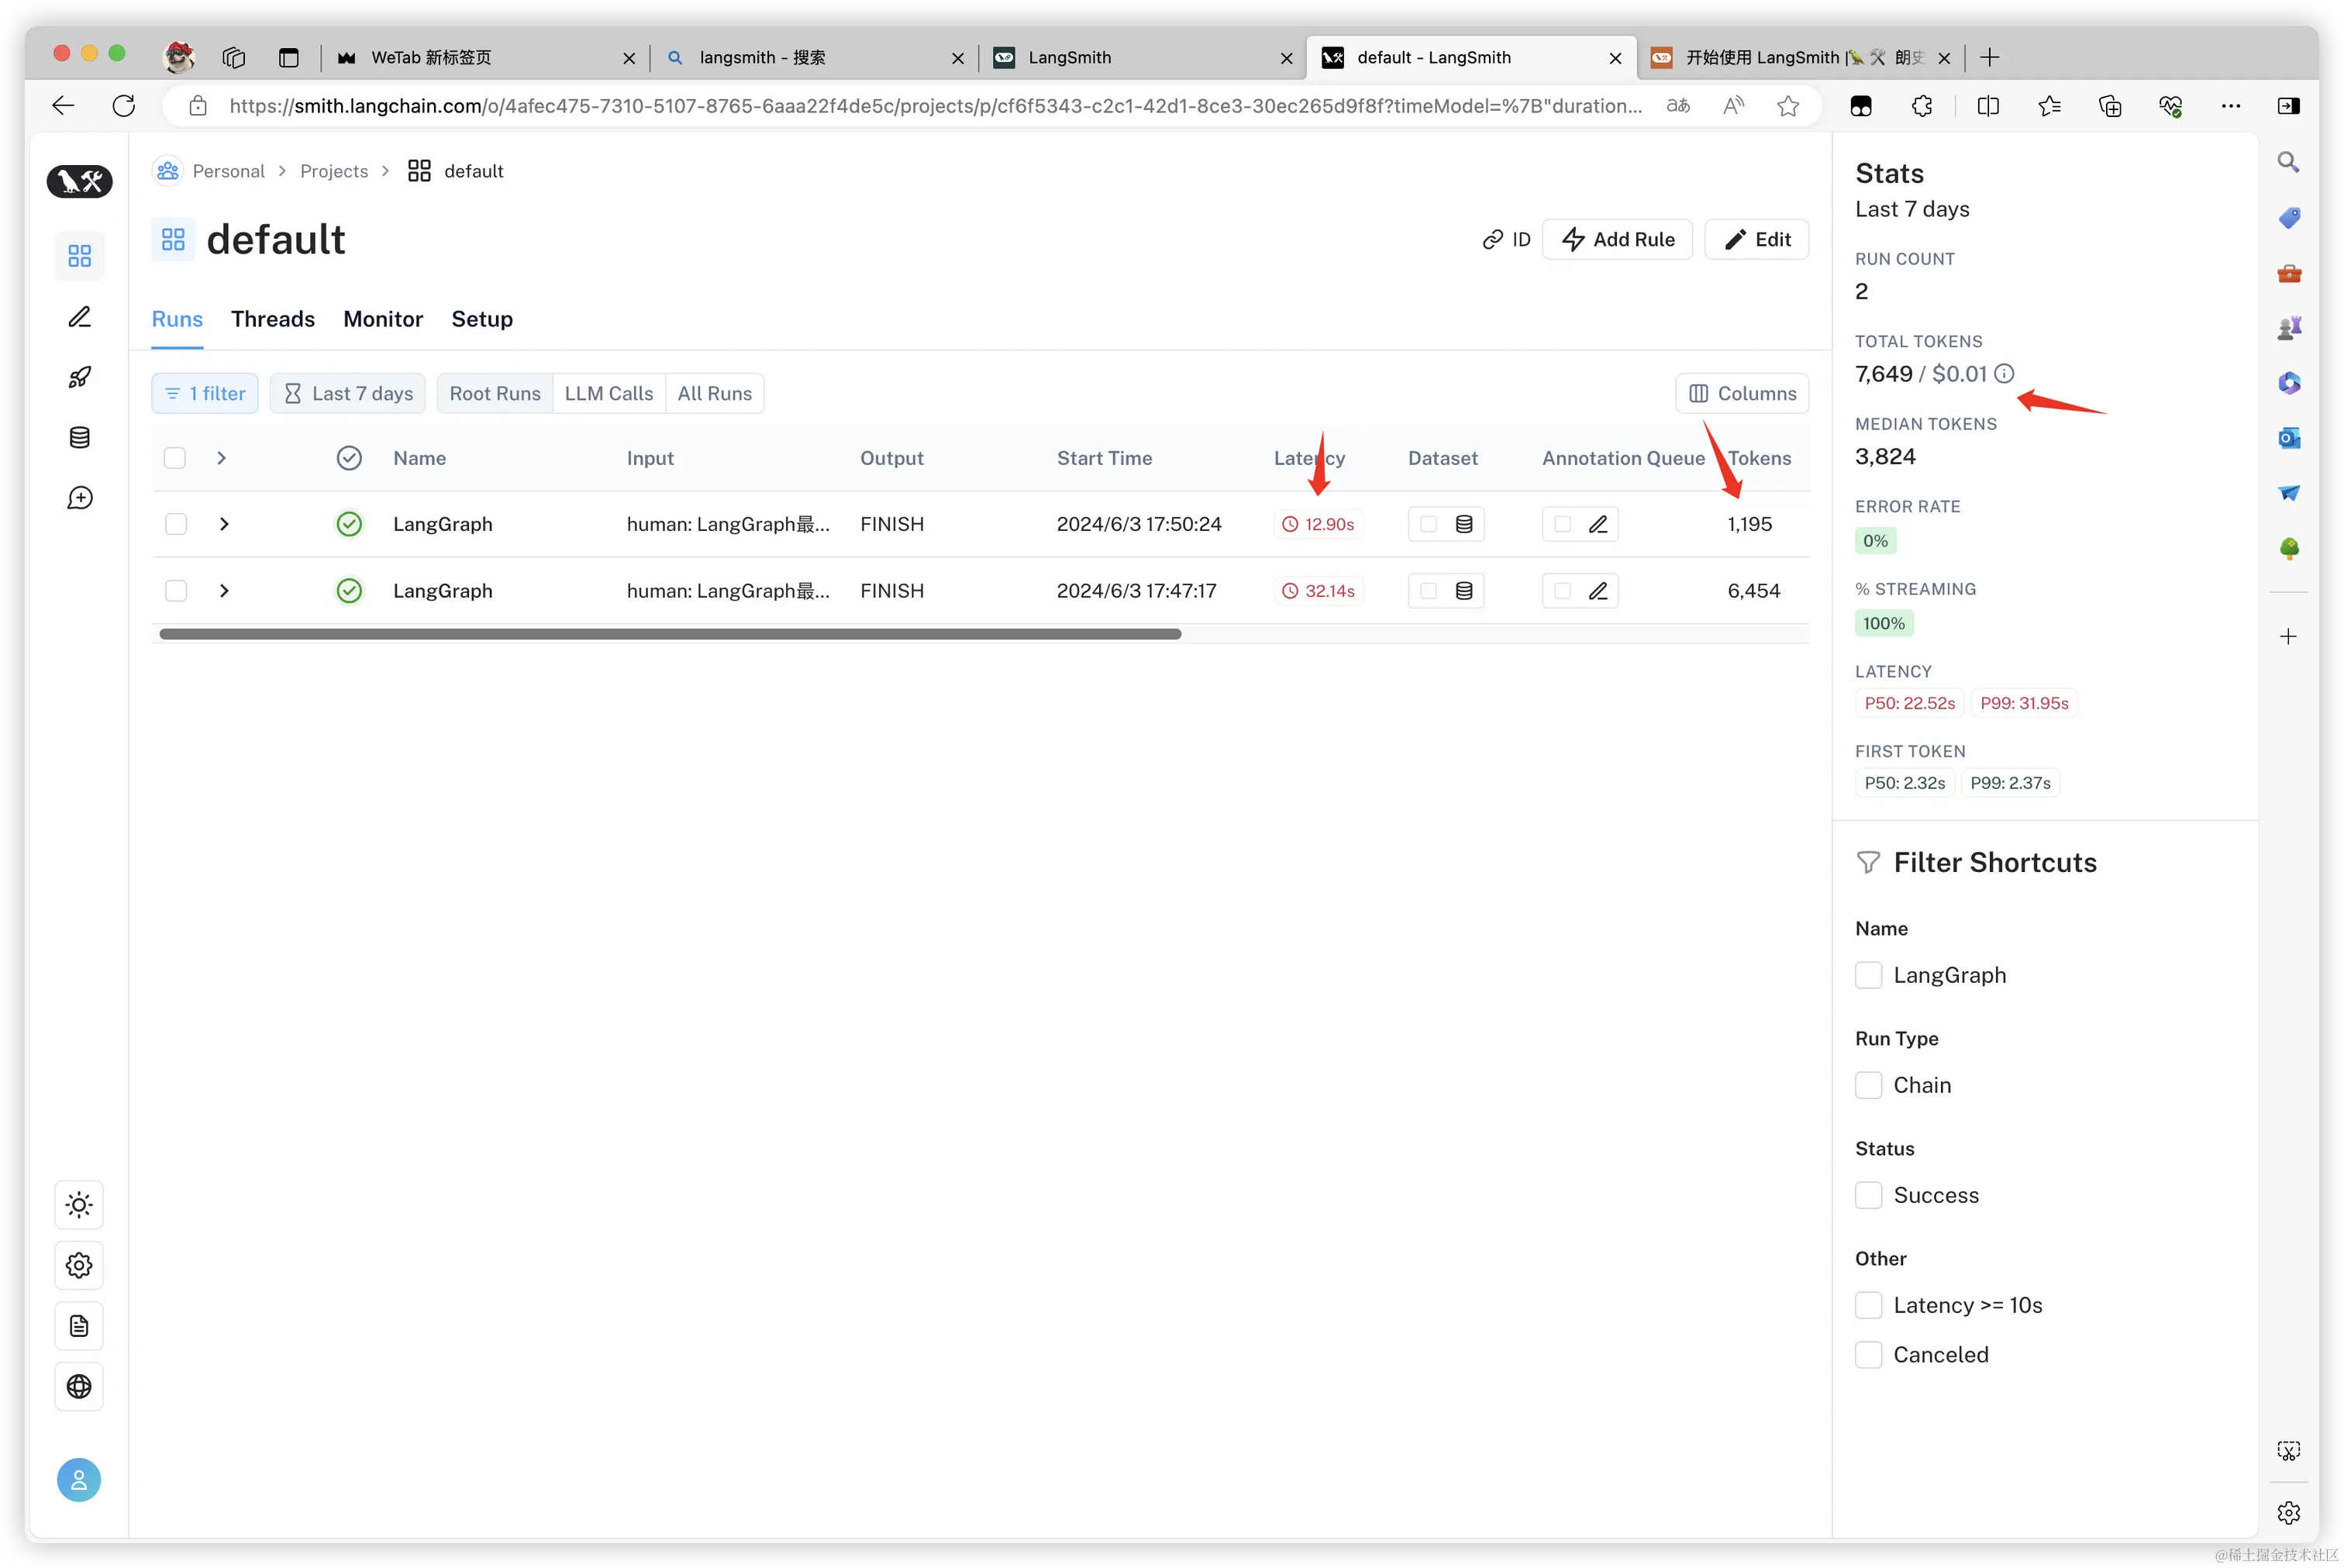Click the horizontal table scrollbar
The image size is (2344, 1568).
tap(670, 634)
